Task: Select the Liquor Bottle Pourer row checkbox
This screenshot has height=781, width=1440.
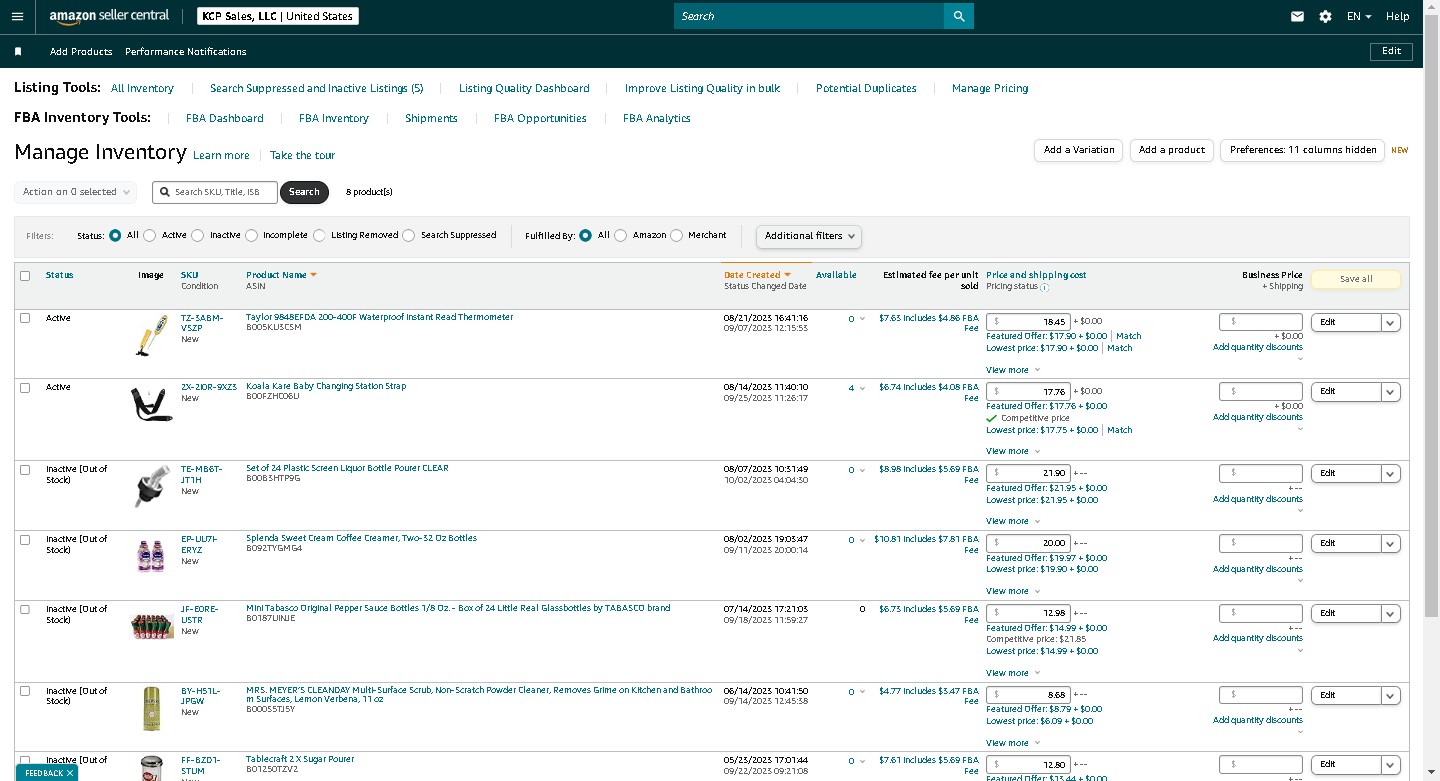Action: 25,469
